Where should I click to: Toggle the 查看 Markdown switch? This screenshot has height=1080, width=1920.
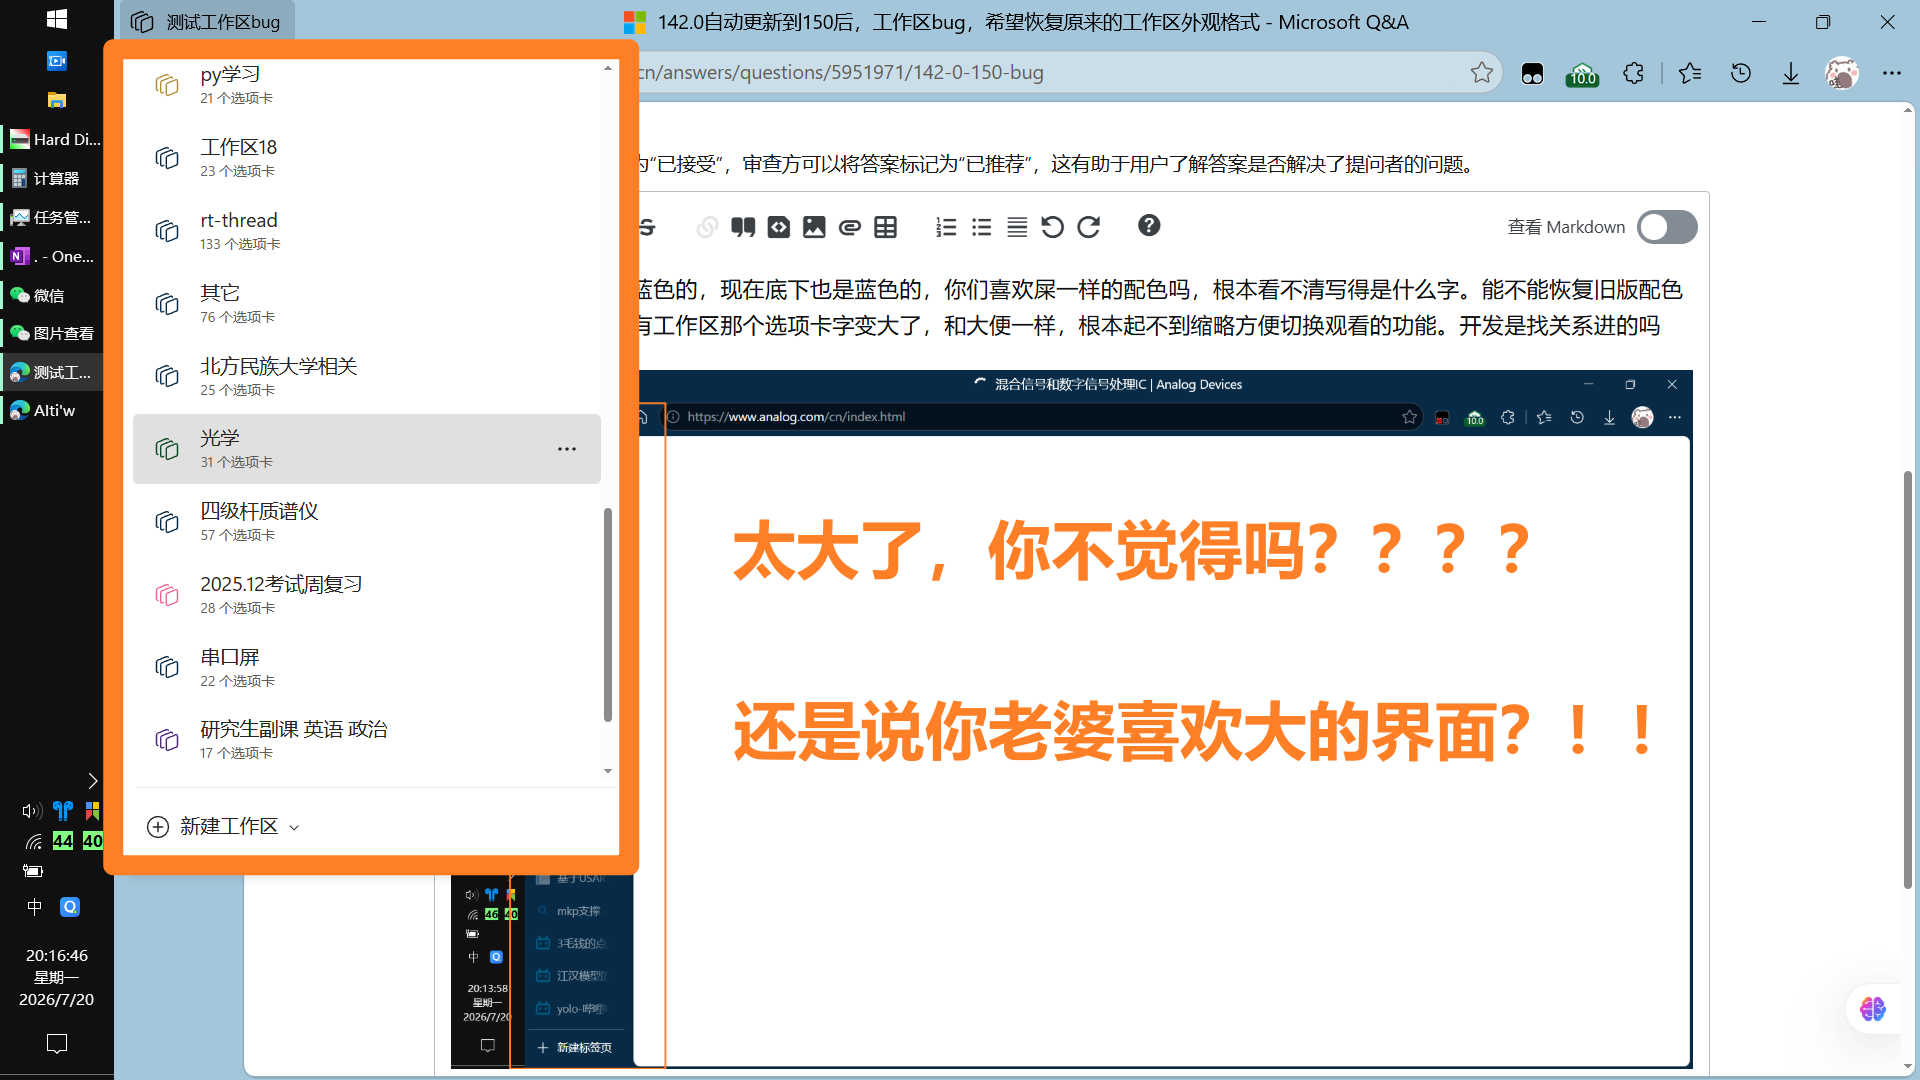coord(1667,227)
